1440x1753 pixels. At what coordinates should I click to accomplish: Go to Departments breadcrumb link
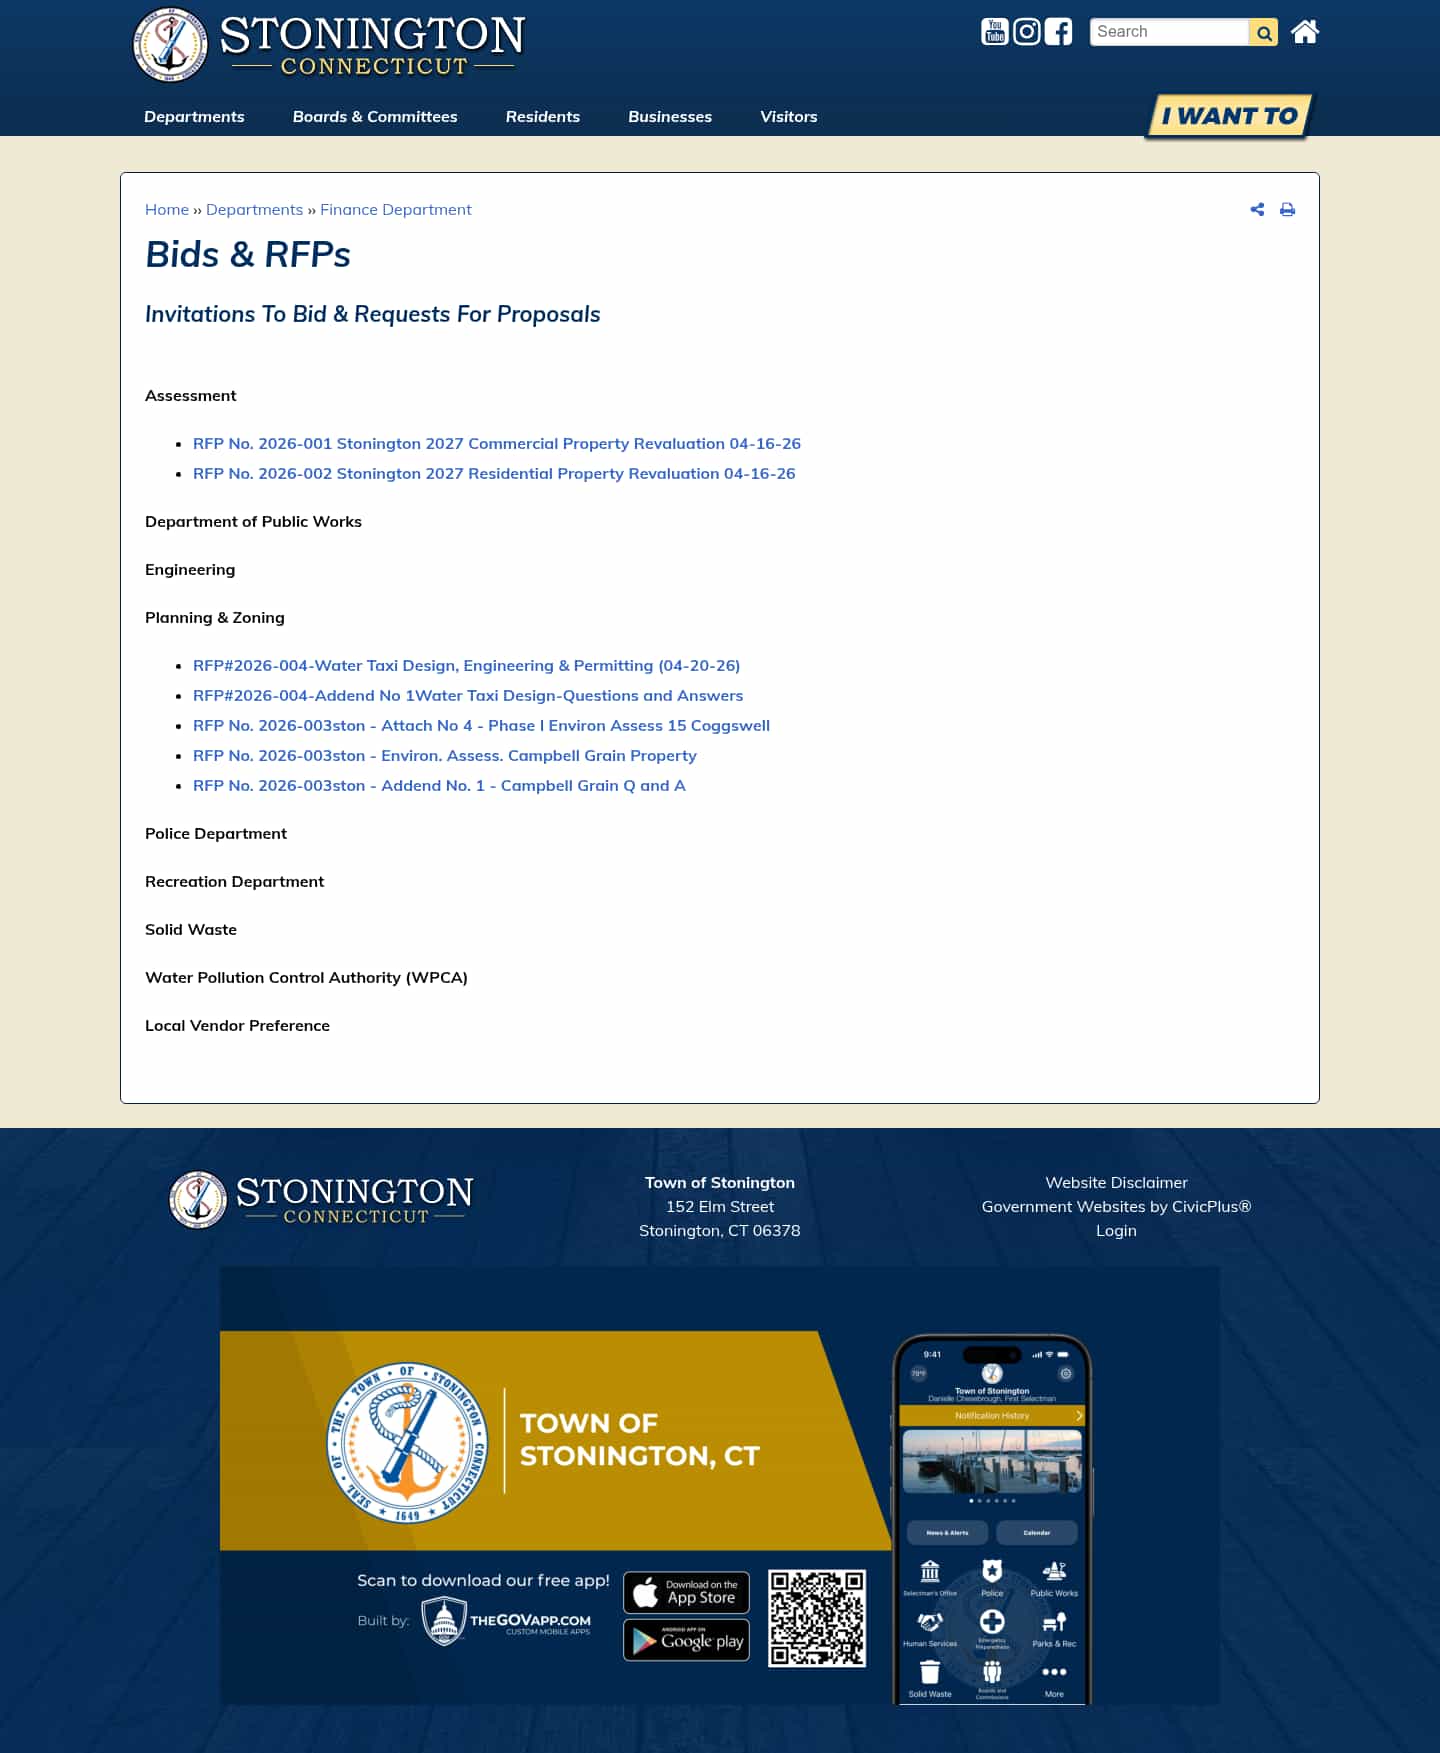coord(254,209)
